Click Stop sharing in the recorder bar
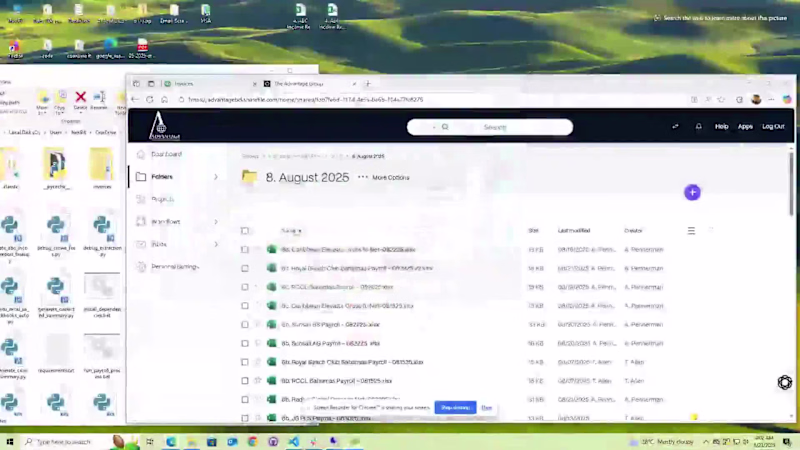This screenshot has height=450, width=800. coord(455,408)
